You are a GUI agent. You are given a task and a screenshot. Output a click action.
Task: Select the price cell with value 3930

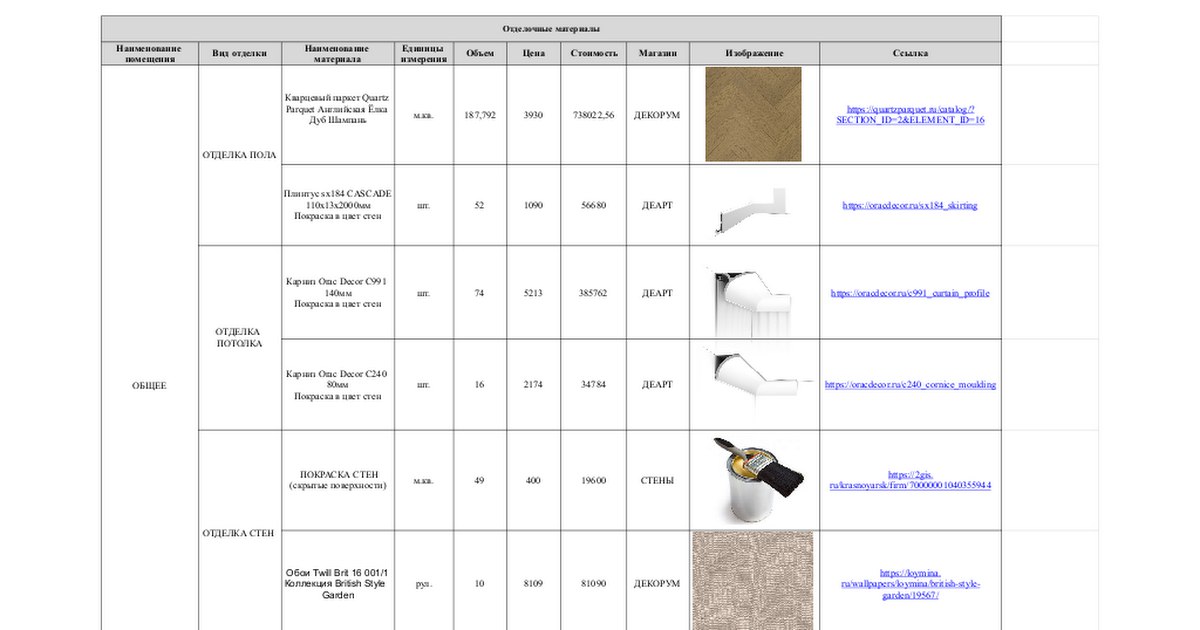pos(533,115)
